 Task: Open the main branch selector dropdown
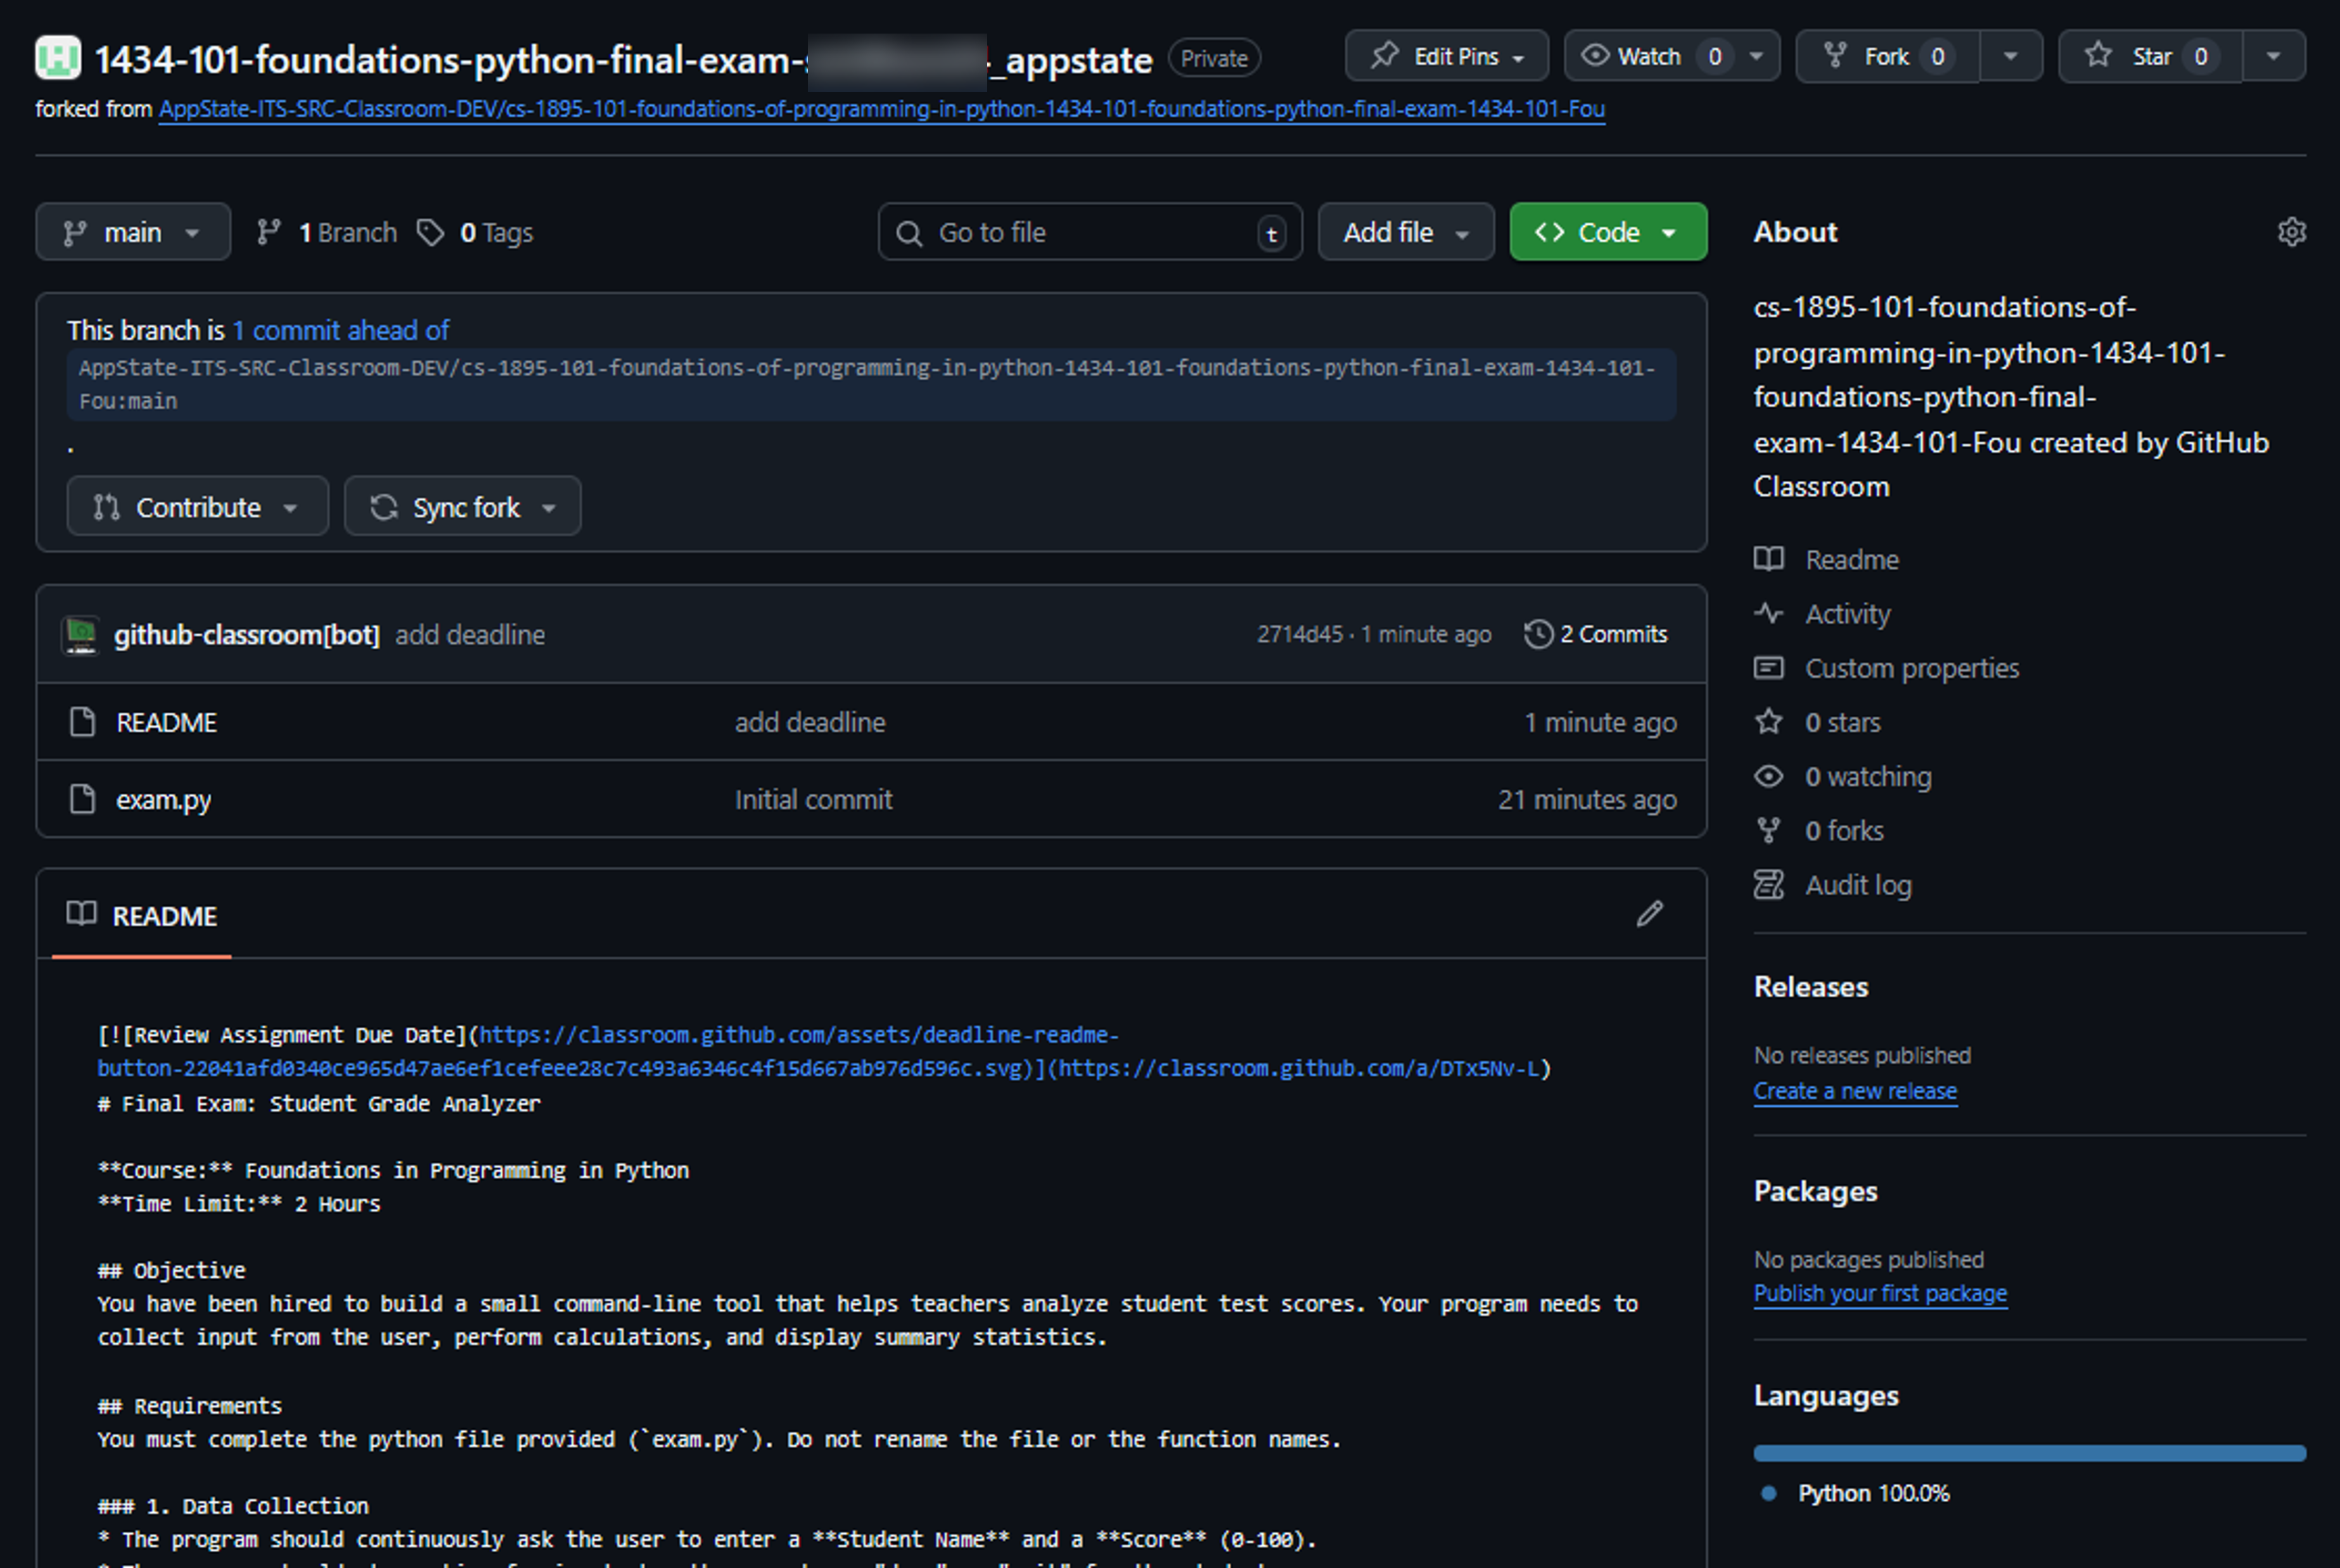(x=133, y=231)
